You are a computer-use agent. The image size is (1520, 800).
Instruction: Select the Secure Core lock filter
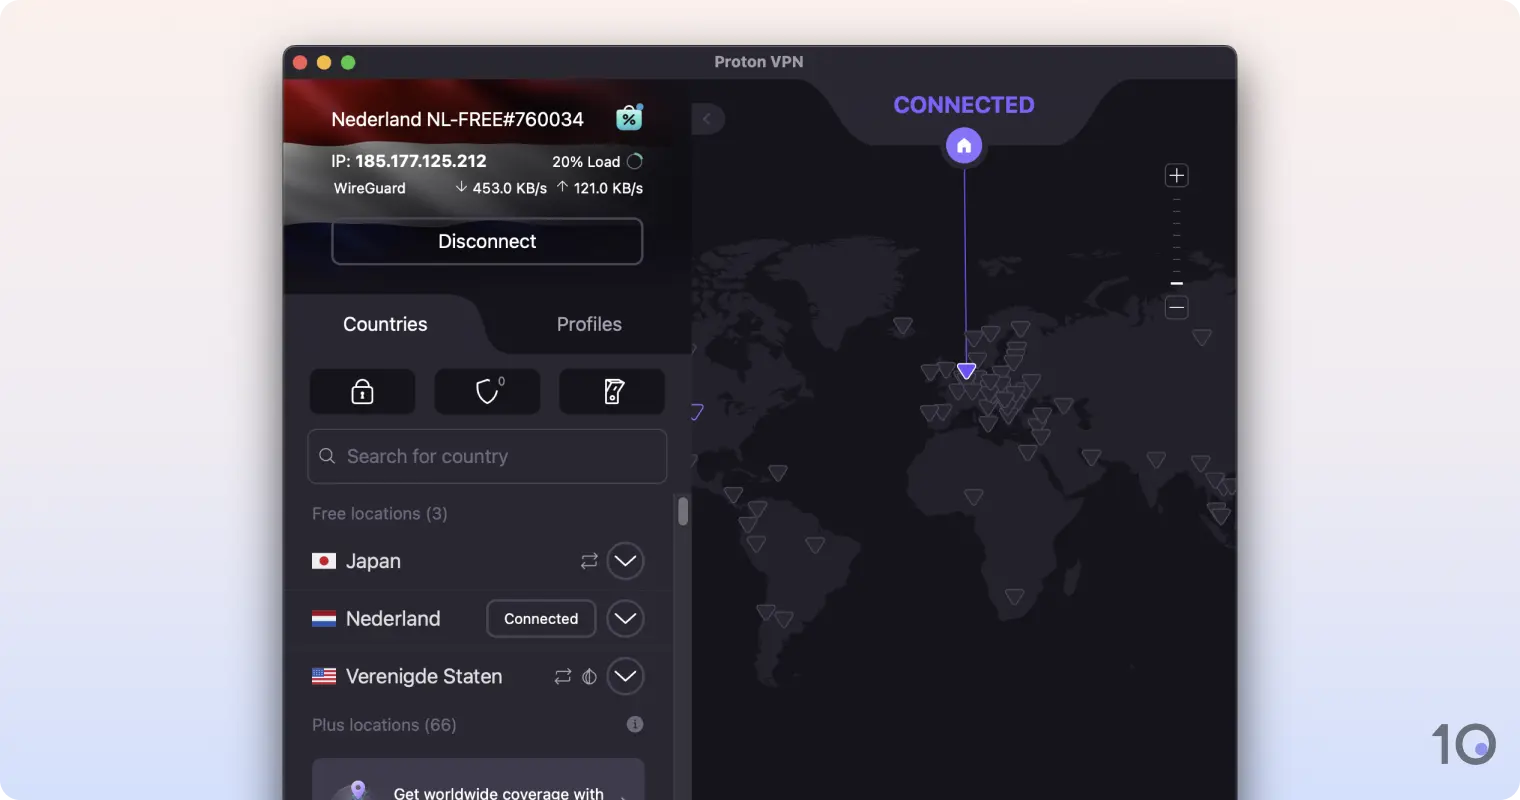pos(362,391)
